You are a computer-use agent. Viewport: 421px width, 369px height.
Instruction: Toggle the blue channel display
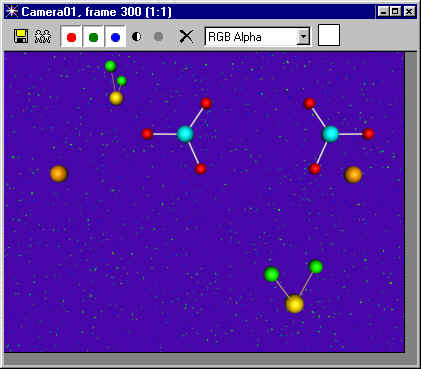(115, 37)
